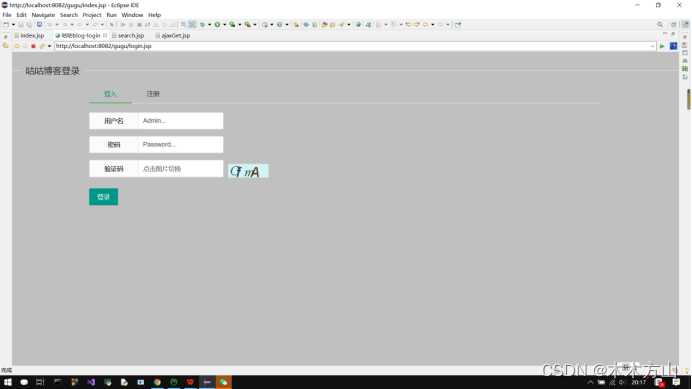Click the toolbar Back navigation yellow arrow
This screenshot has width=692, height=389.
pyautogui.click(x=425, y=25)
